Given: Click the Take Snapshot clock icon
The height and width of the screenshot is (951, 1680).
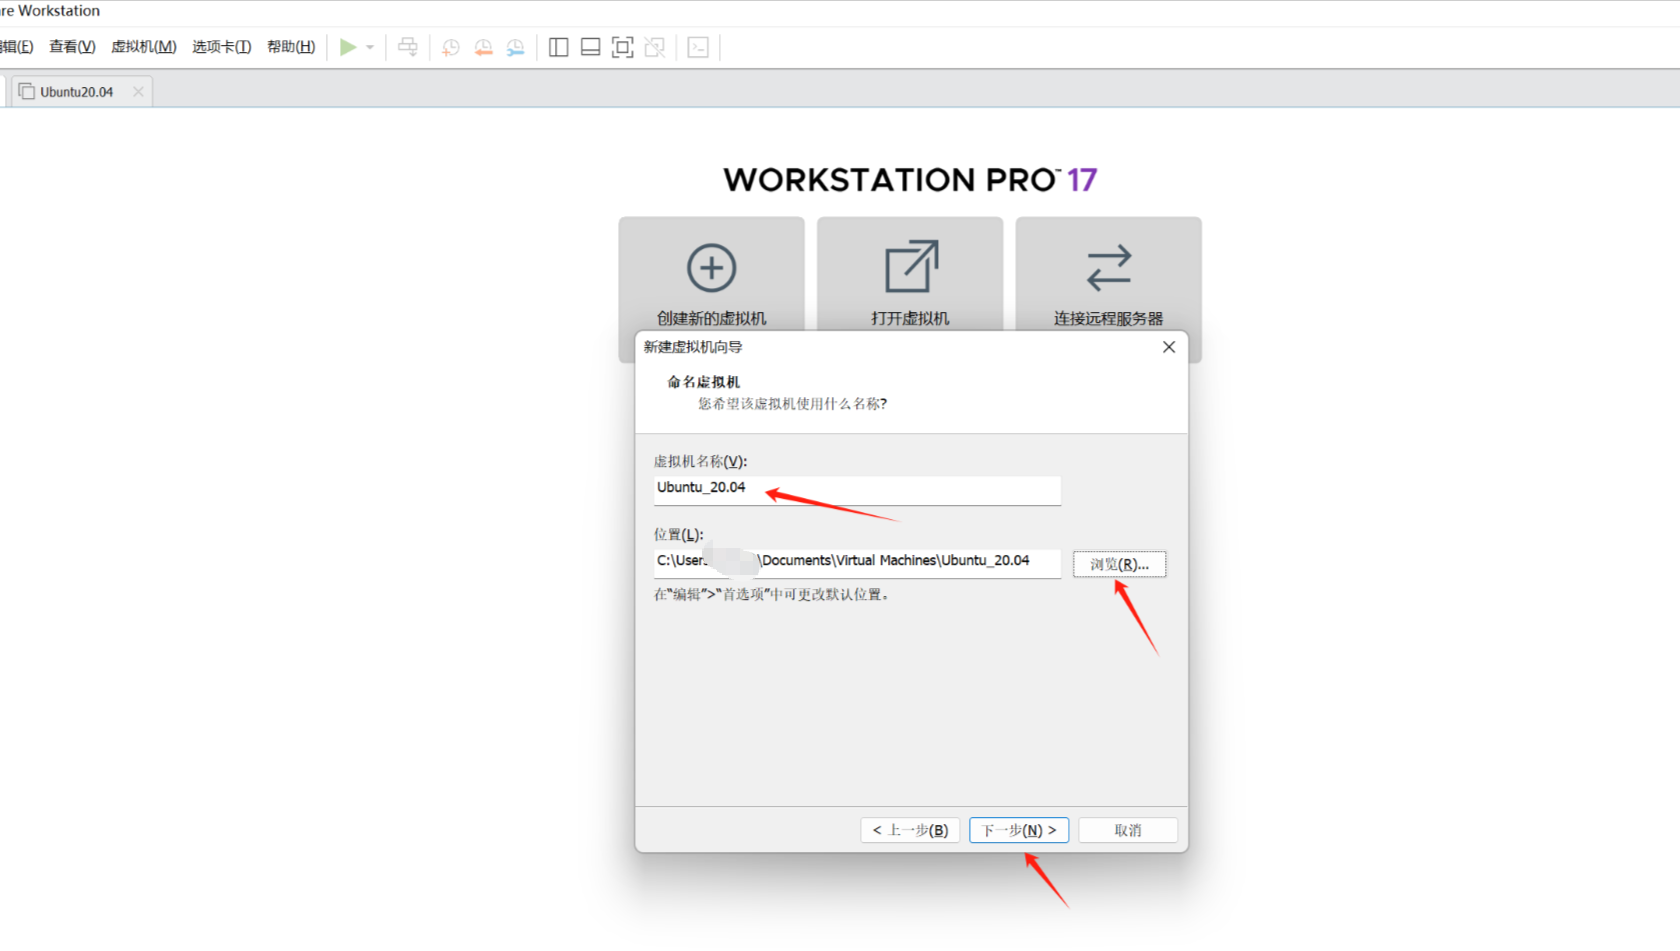Looking at the screenshot, I should click(x=451, y=47).
